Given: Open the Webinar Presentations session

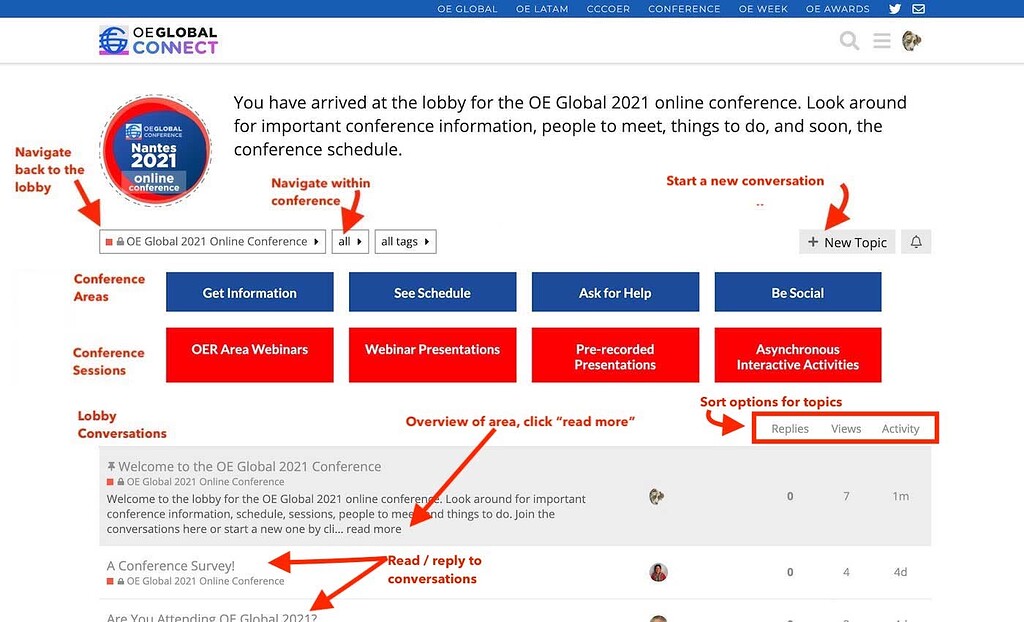Looking at the screenshot, I should 432,355.
